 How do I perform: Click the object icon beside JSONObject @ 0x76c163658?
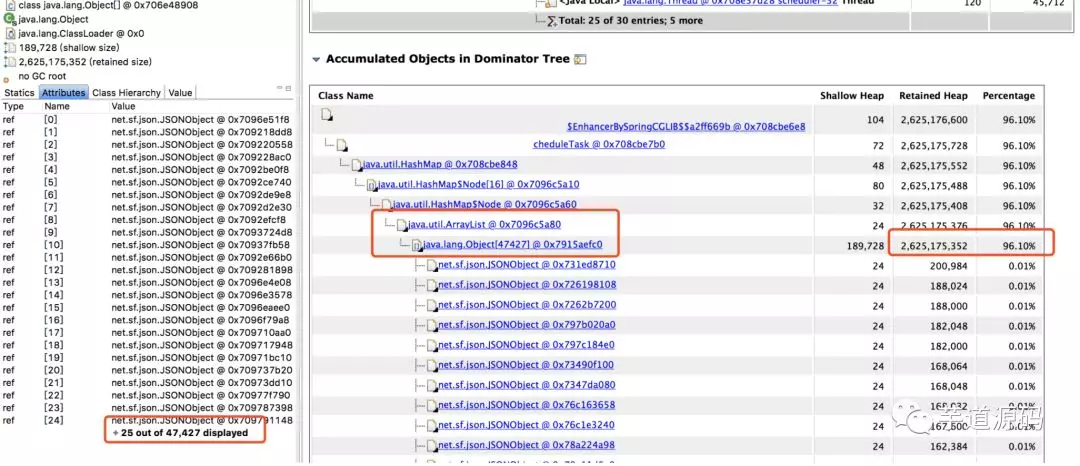pyautogui.click(x=431, y=405)
